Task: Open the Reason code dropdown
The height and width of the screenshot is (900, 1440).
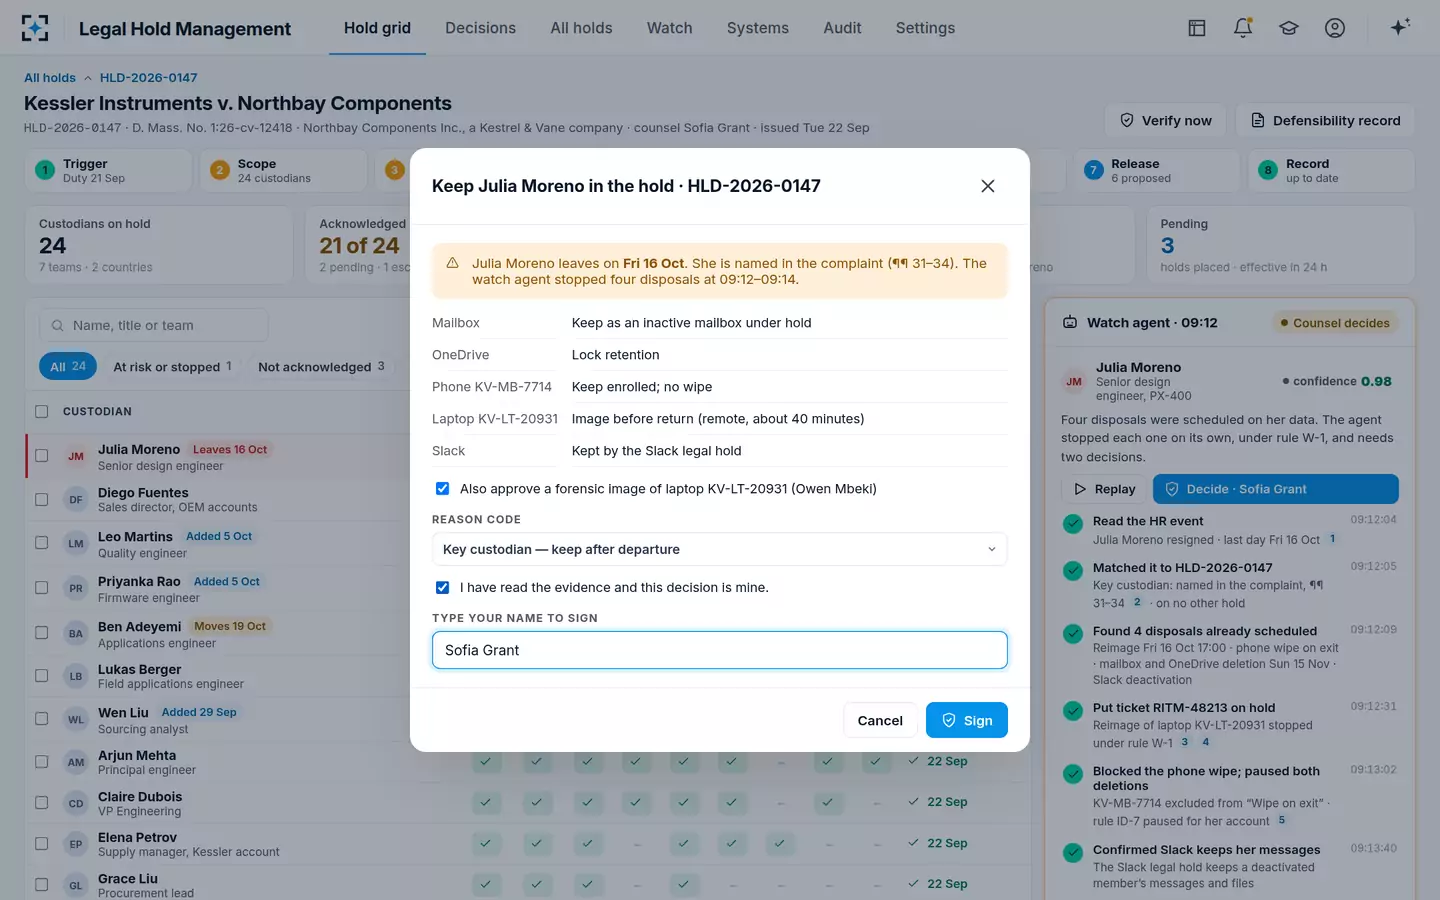Action: click(x=719, y=549)
